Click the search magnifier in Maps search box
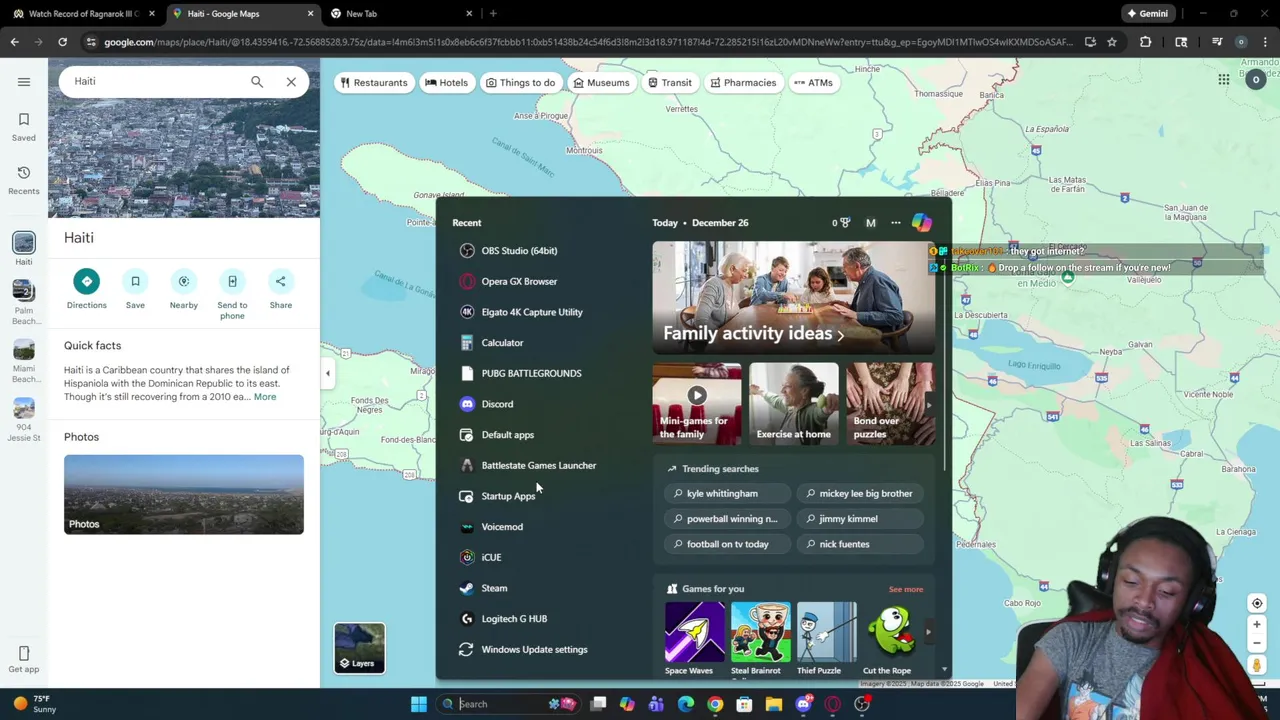1280x720 pixels. point(257,82)
